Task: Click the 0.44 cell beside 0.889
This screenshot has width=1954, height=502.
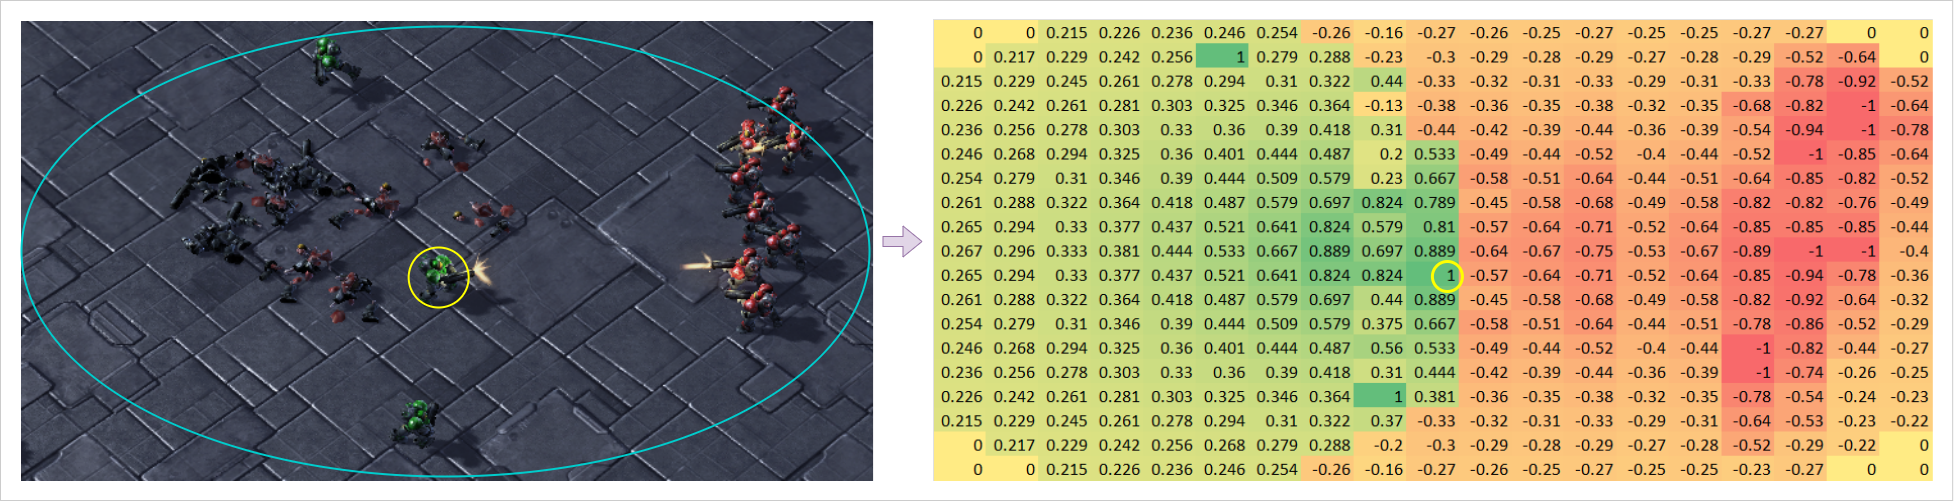Action: click(x=1380, y=299)
